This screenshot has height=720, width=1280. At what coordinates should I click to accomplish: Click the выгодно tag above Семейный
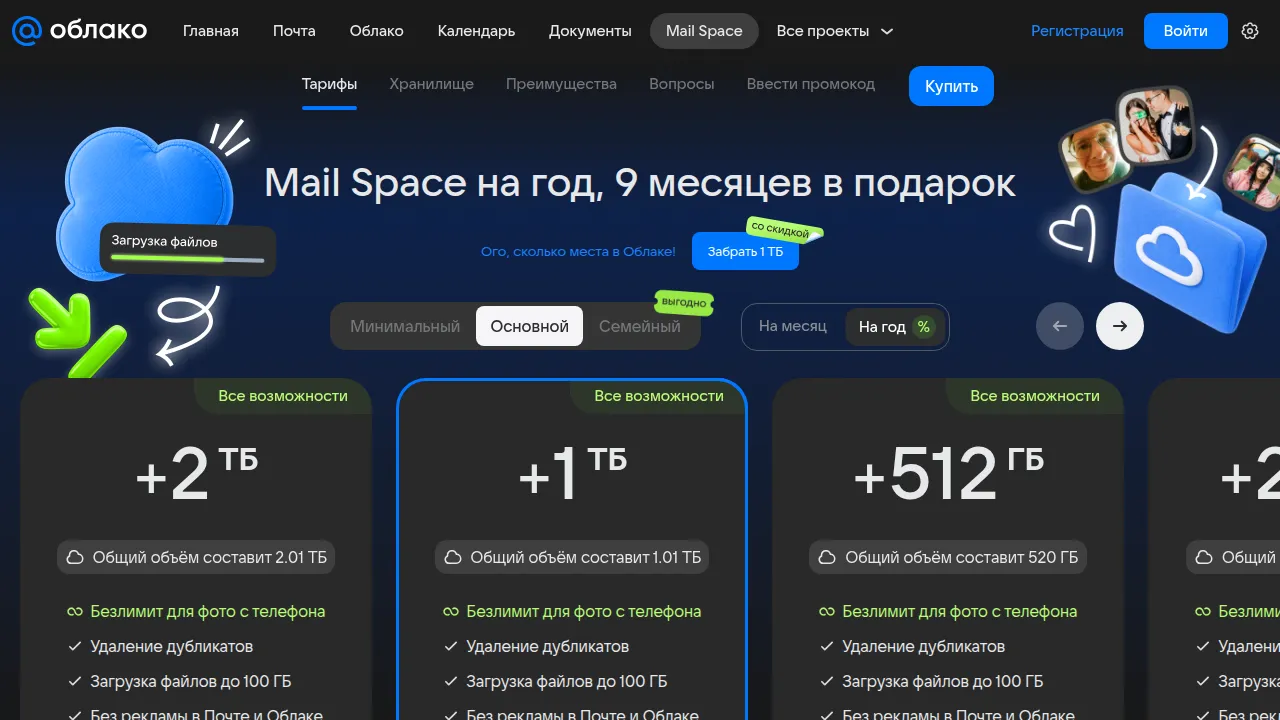pyautogui.click(x=684, y=302)
